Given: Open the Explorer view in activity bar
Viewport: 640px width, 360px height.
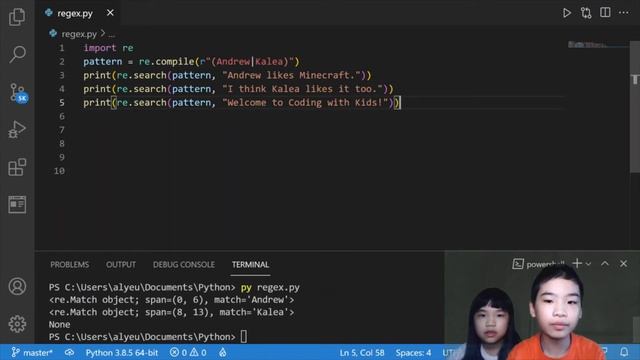Looking at the screenshot, I should click(17, 17).
